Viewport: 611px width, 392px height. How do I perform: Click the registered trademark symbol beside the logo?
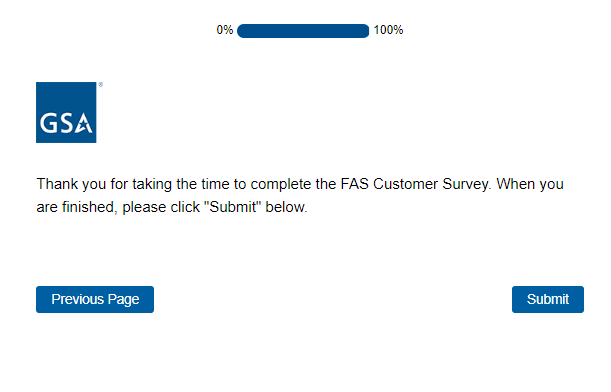(101, 85)
